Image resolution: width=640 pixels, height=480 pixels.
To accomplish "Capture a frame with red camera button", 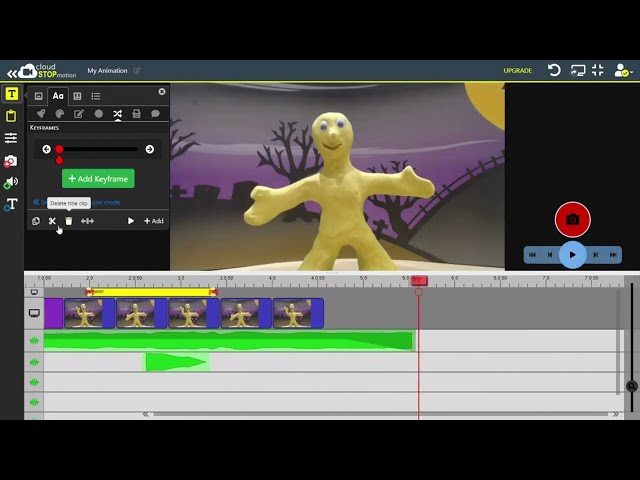I will 572,220.
